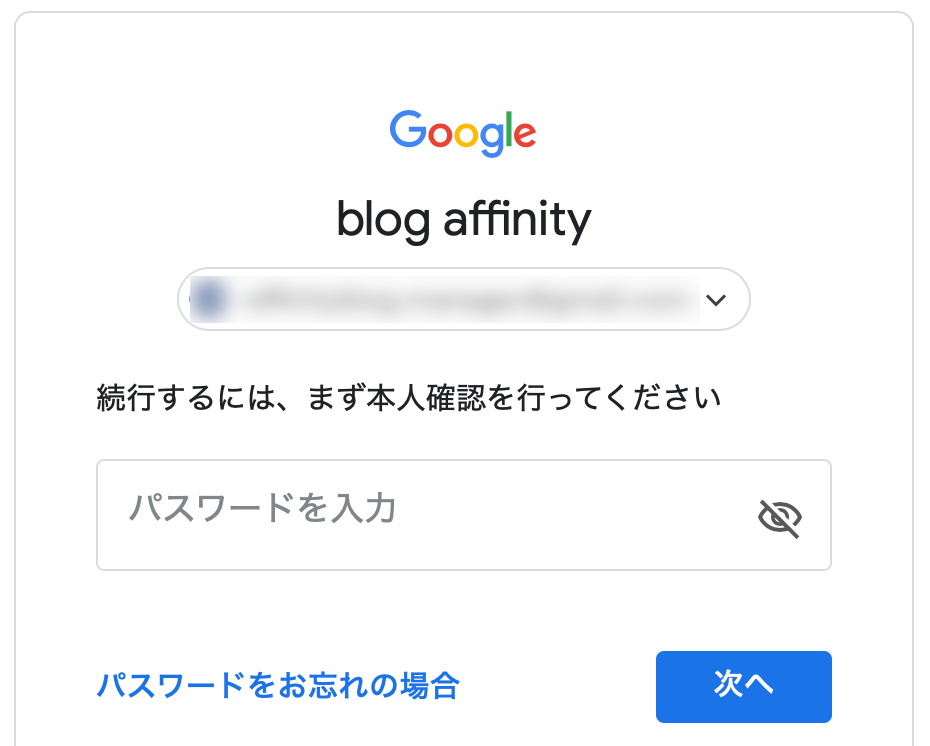Click the "blog affinity" heading
The height and width of the screenshot is (746, 930).
(x=463, y=219)
